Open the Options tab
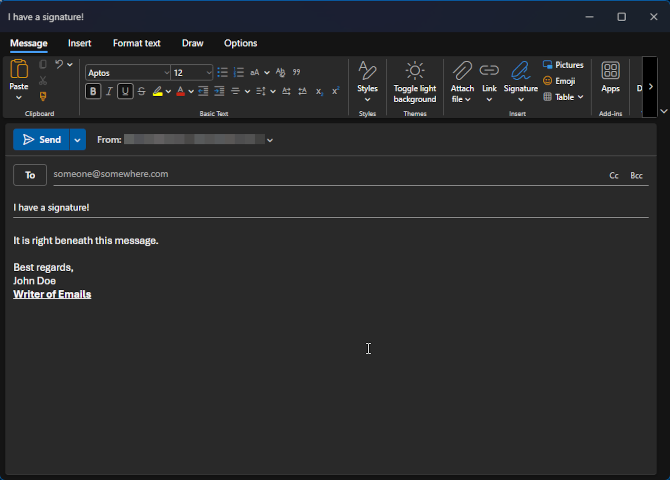This screenshot has height=480, width=670. (241, 43)
